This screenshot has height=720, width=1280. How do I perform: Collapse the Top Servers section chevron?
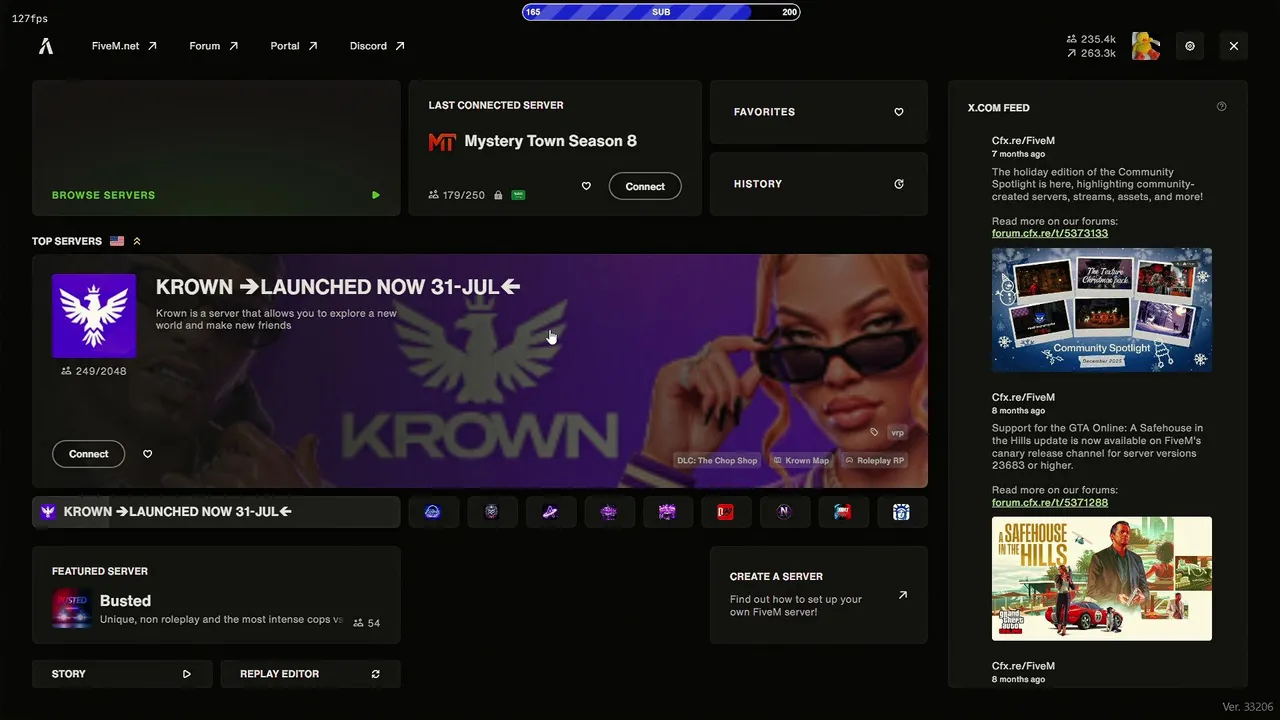[x=137, y=241]
